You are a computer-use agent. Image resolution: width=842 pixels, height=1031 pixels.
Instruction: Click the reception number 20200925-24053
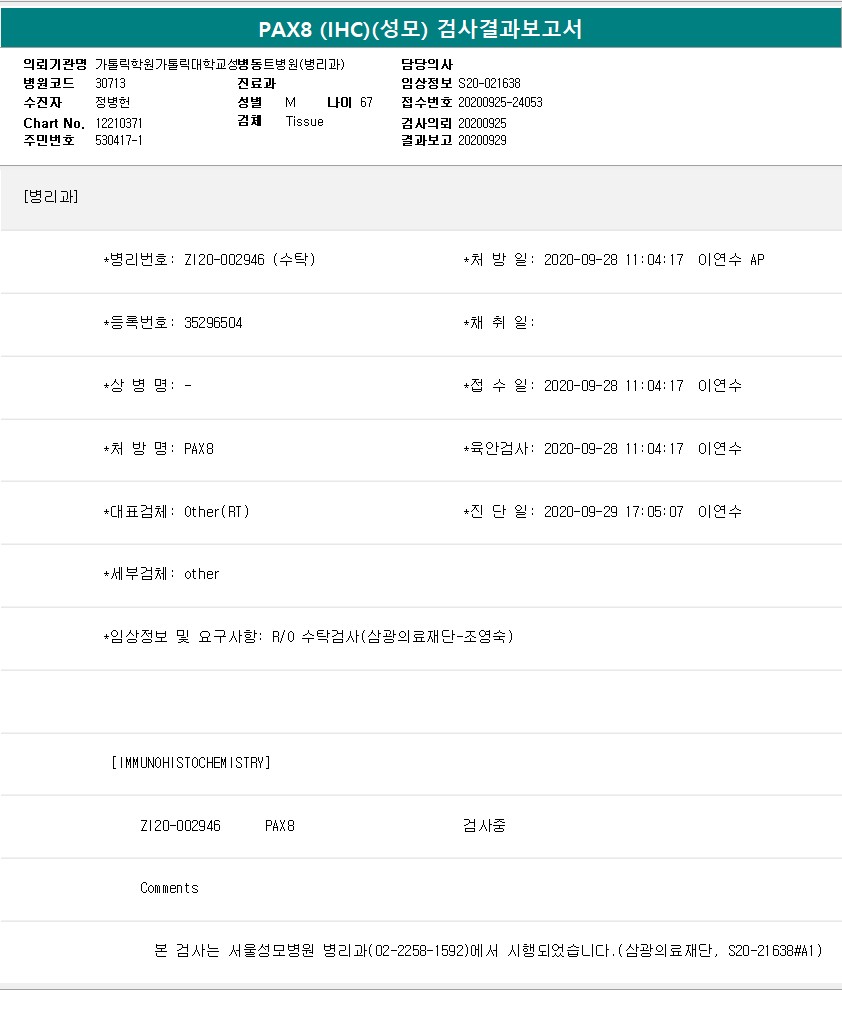pyautogui.click(x=500, y=103)
